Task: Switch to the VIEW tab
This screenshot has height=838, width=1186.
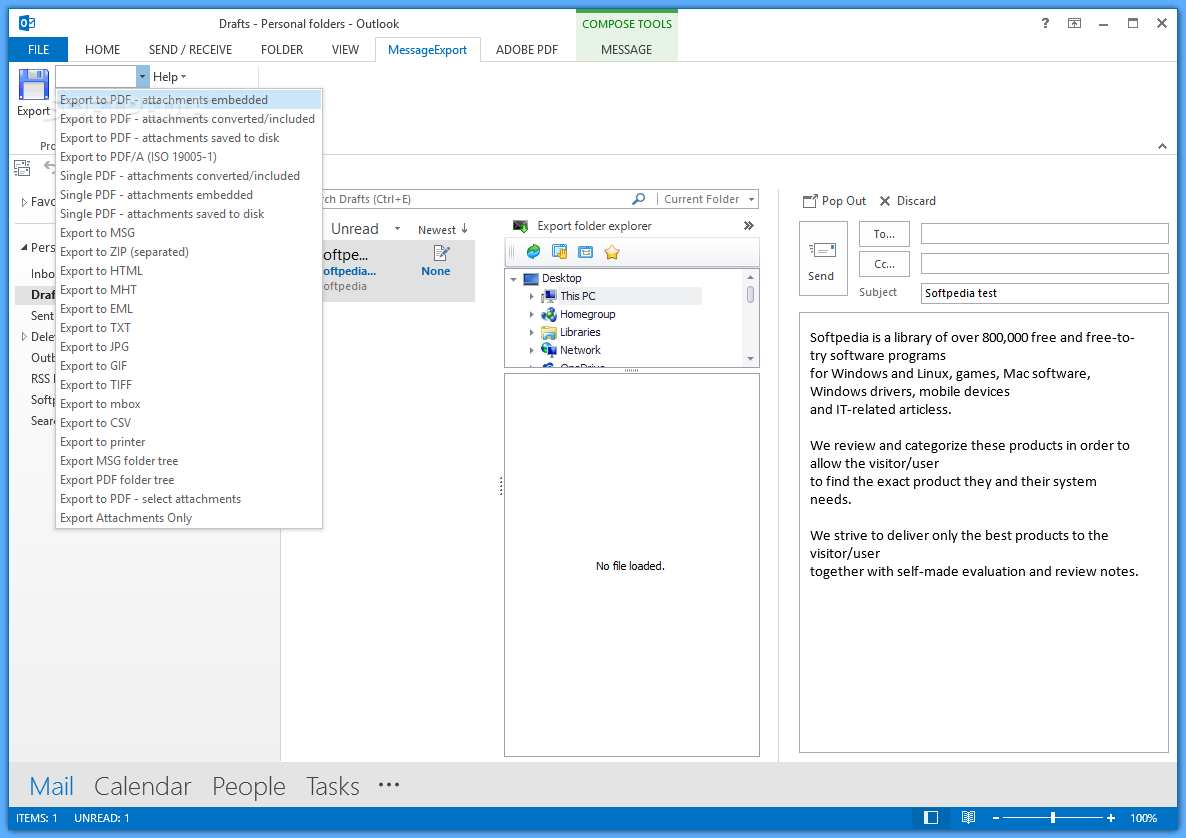Action: pyautogui.click(x=345, y=49)
